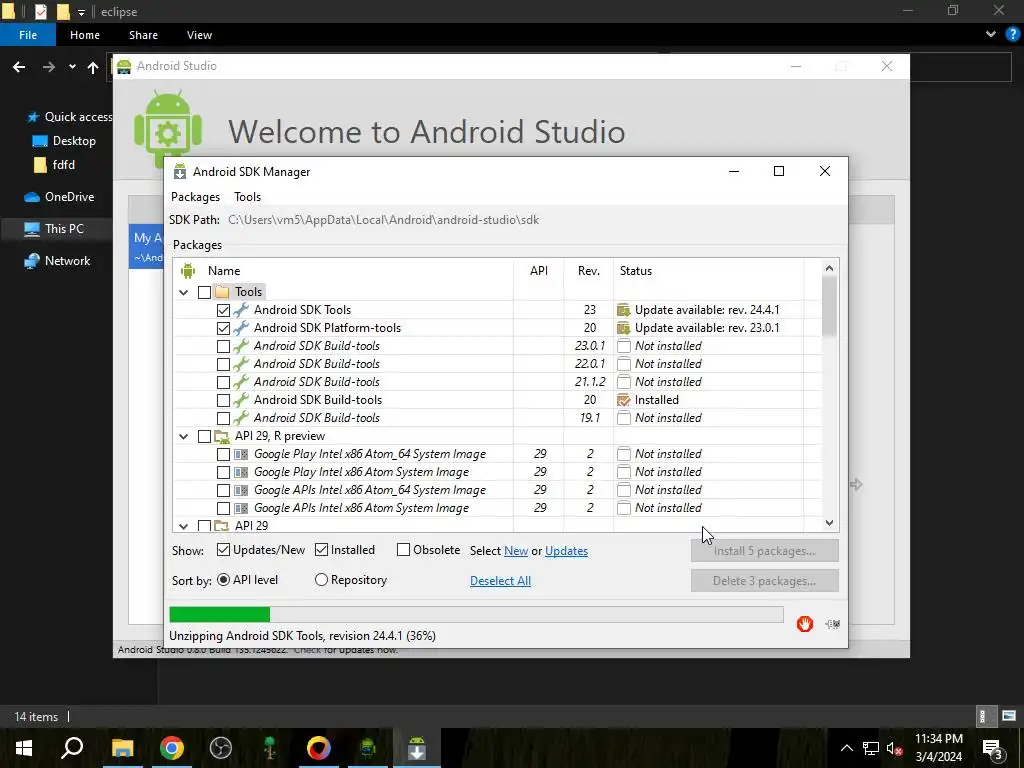The height and width of the screenshot is (768, 1024).
Task: Click the Android robot icon in table header
Action: [x=188, y=270]
